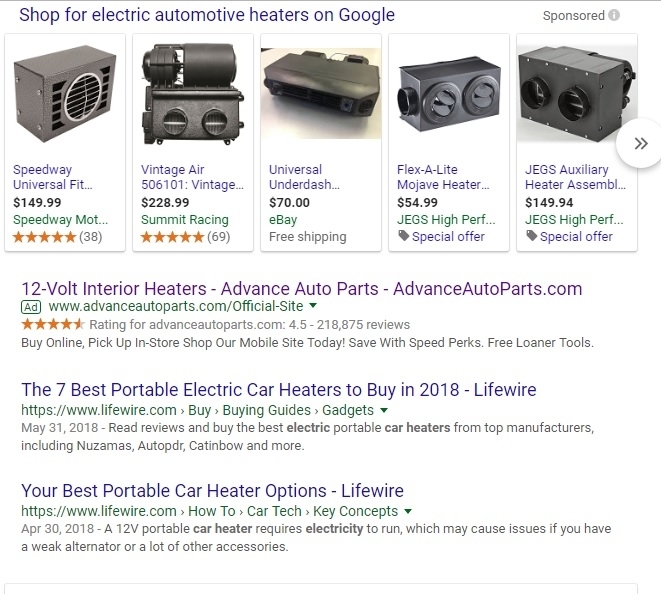Open the Flex-A-Lite Mojave Heater product title
This screenshot has width=661, height=594.
(x=443, y=177)
